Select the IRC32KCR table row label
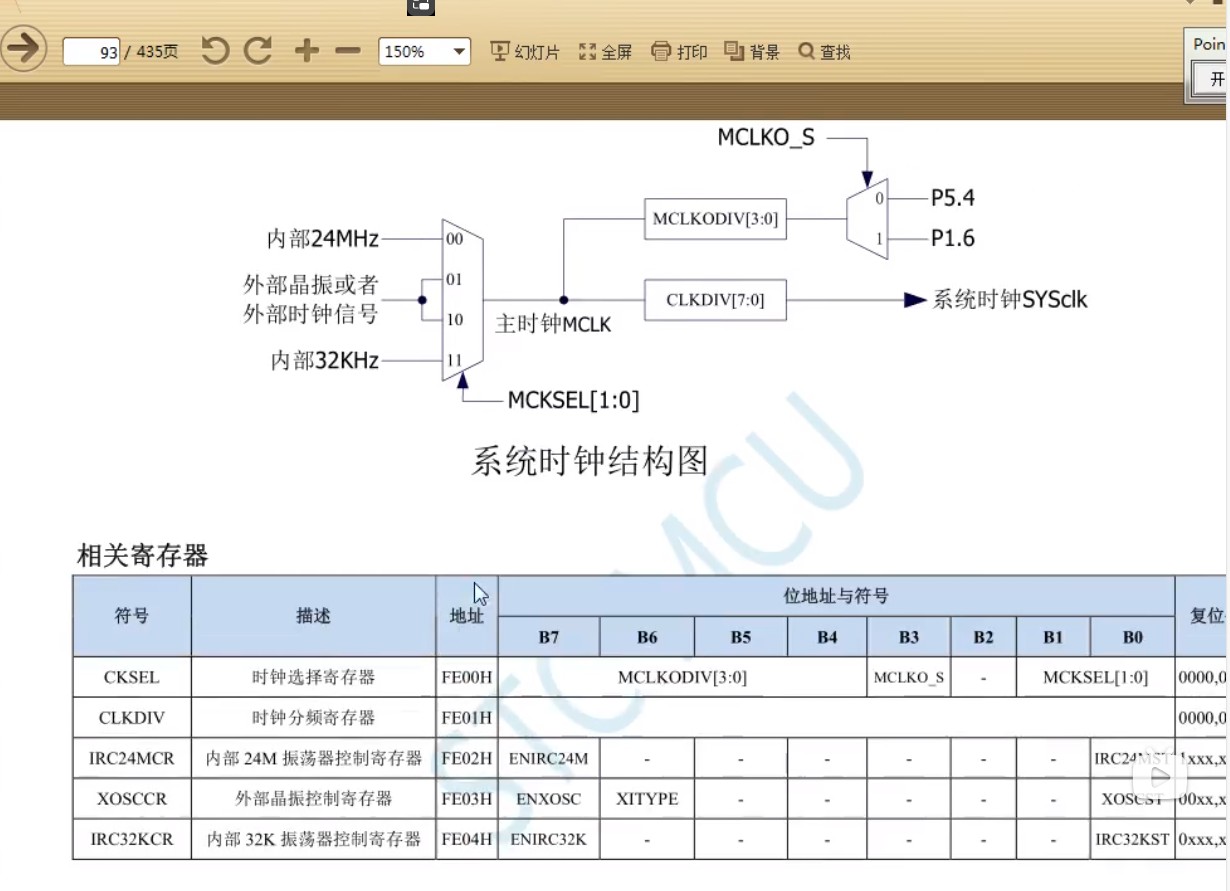Viewport: 1230px width, 891px height. [132, 839]
